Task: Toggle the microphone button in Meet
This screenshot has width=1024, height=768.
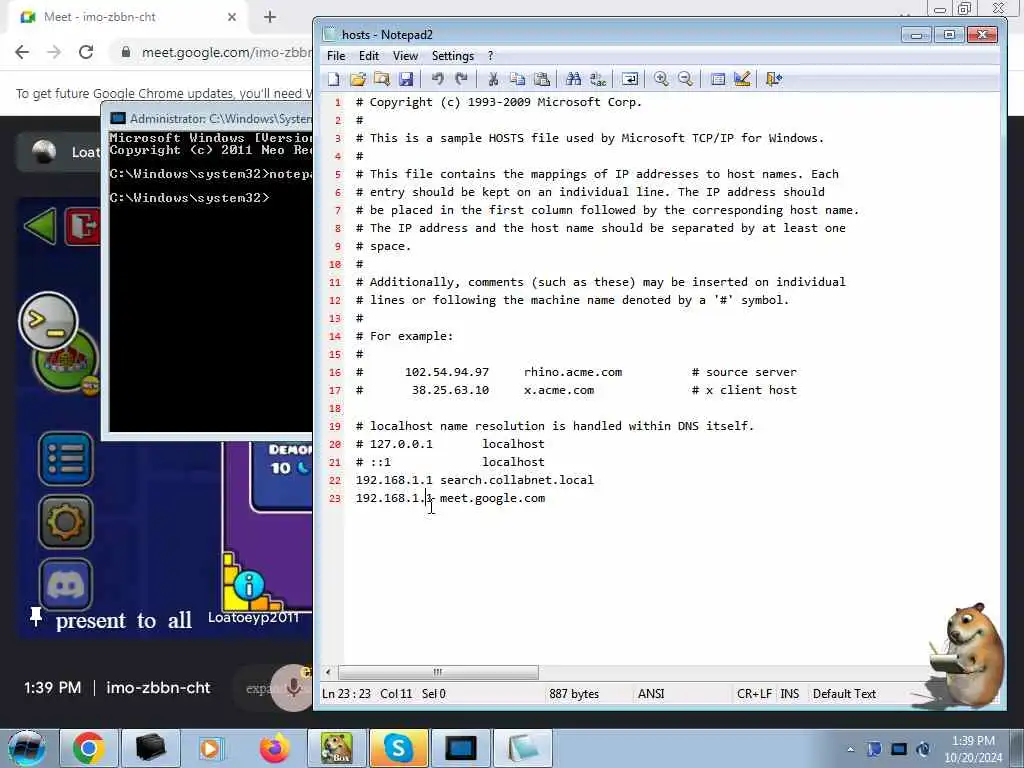Action: tap(293, 688)
